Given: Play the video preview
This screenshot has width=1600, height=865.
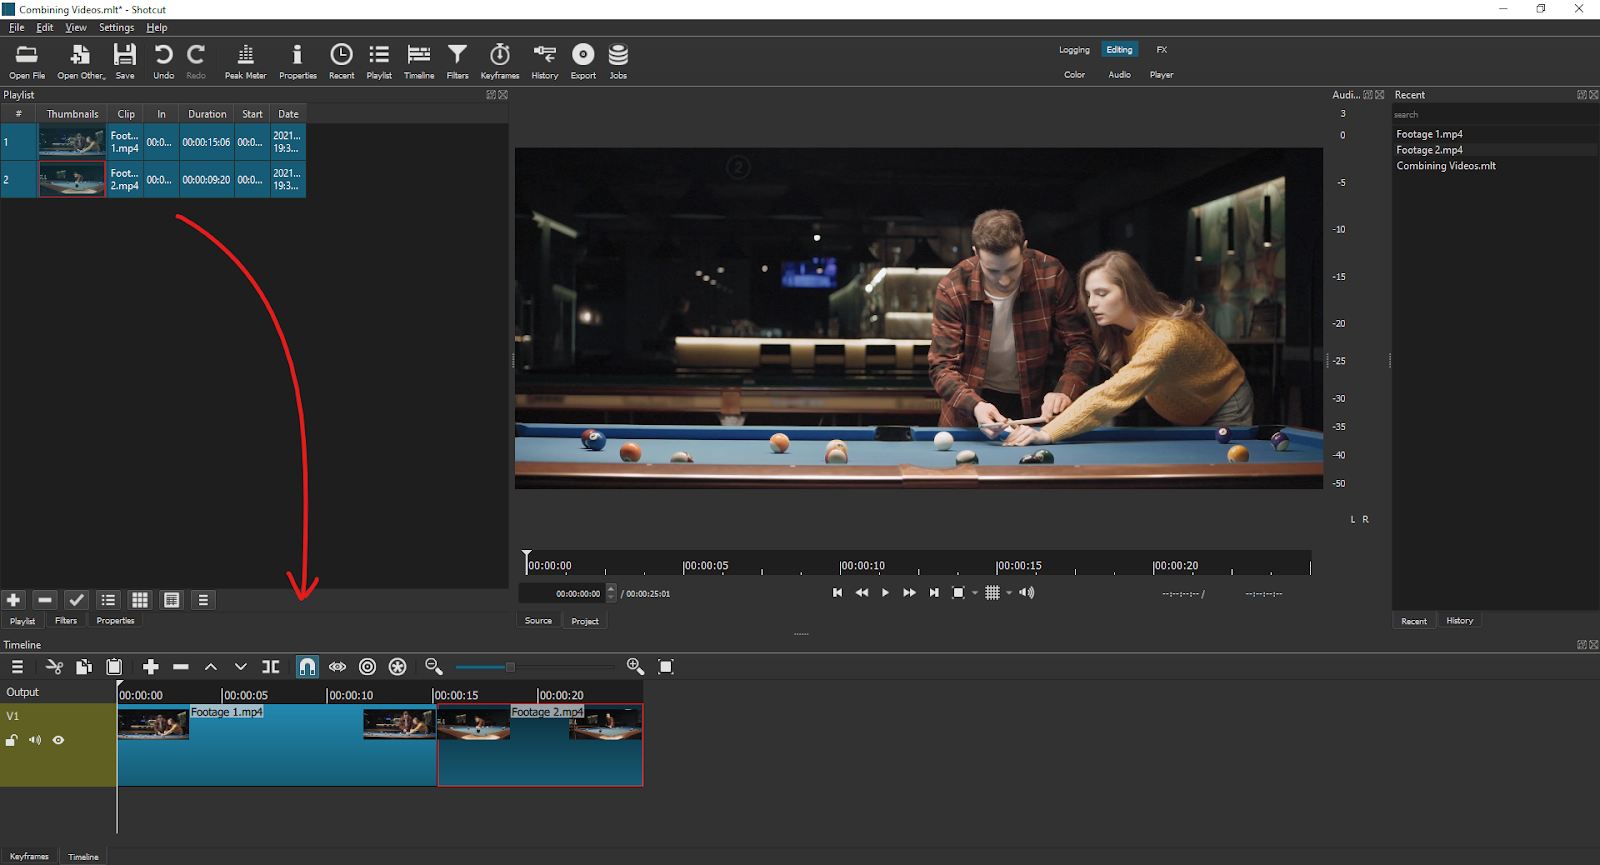Looking at the screenshot, I should [x=885, y=593].
